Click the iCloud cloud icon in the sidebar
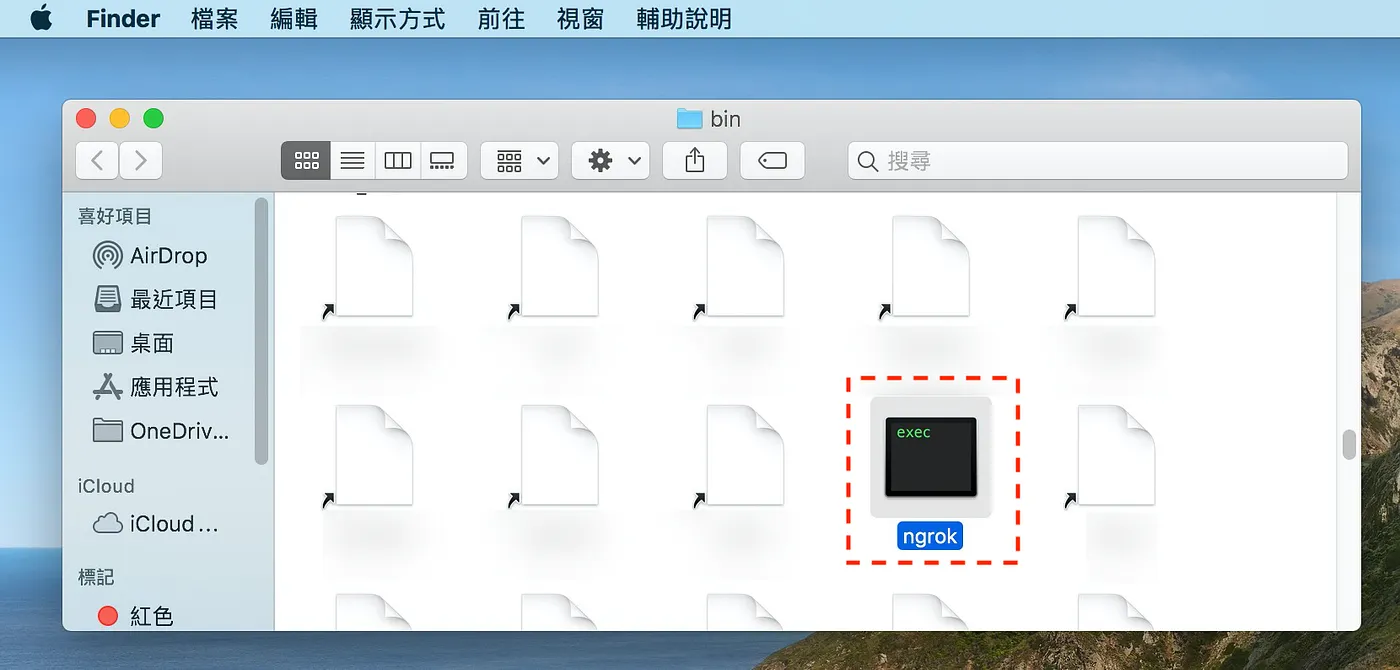The image size is (1400, 670). [x=107, y=524]
